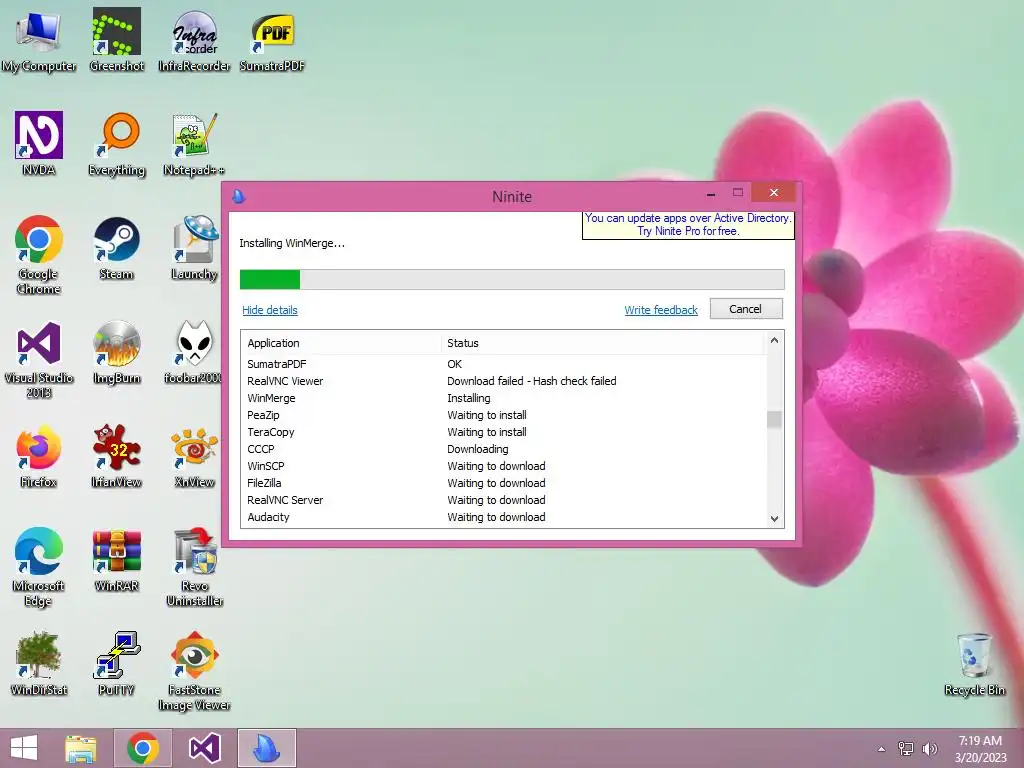Switch to Visual Studio in the taskbar

click(x=204, y=748)
